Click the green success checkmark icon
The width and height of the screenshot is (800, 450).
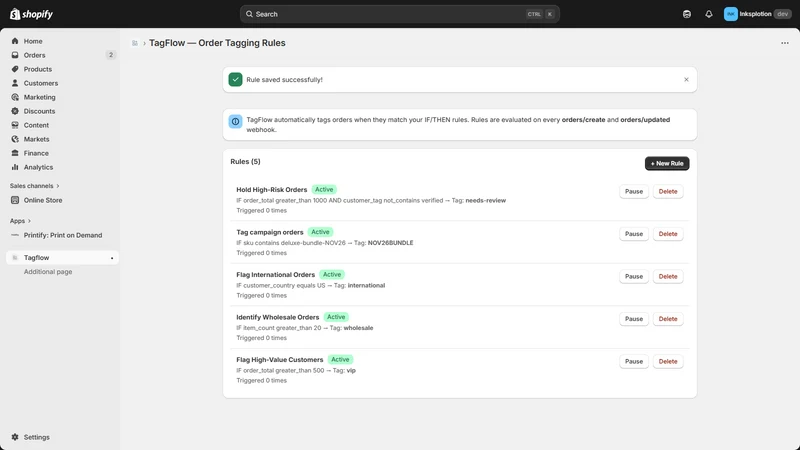235,80
